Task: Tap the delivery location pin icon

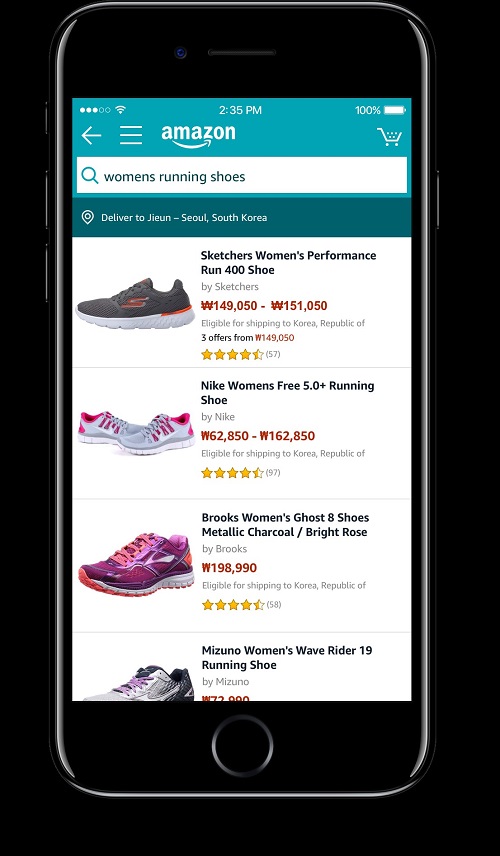Action: pos(87,217)
